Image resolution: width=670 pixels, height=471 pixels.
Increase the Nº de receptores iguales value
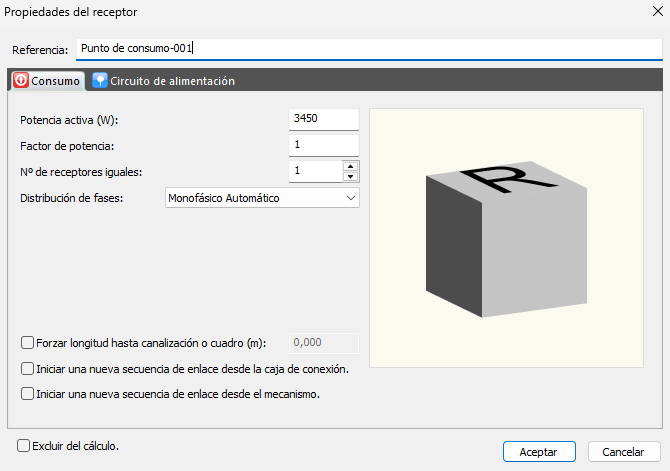click(350, 166)
